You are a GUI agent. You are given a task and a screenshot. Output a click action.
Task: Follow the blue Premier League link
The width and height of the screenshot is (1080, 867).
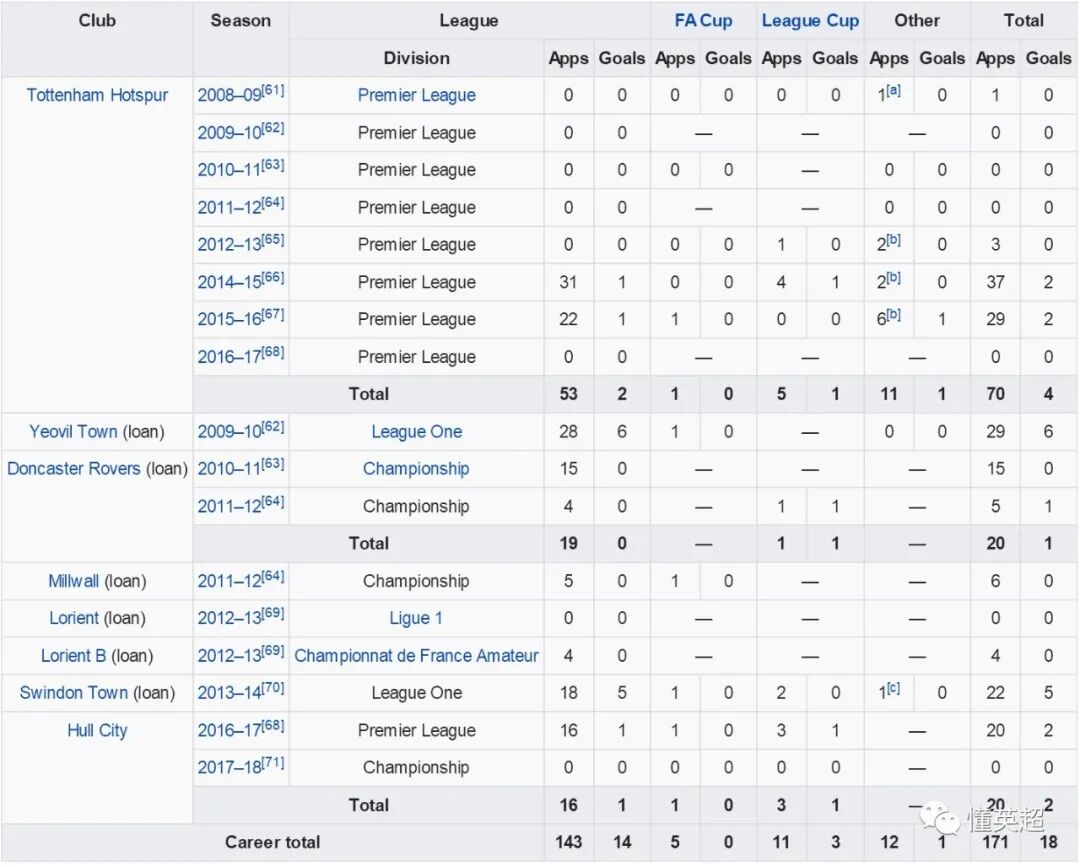[416, 96]
